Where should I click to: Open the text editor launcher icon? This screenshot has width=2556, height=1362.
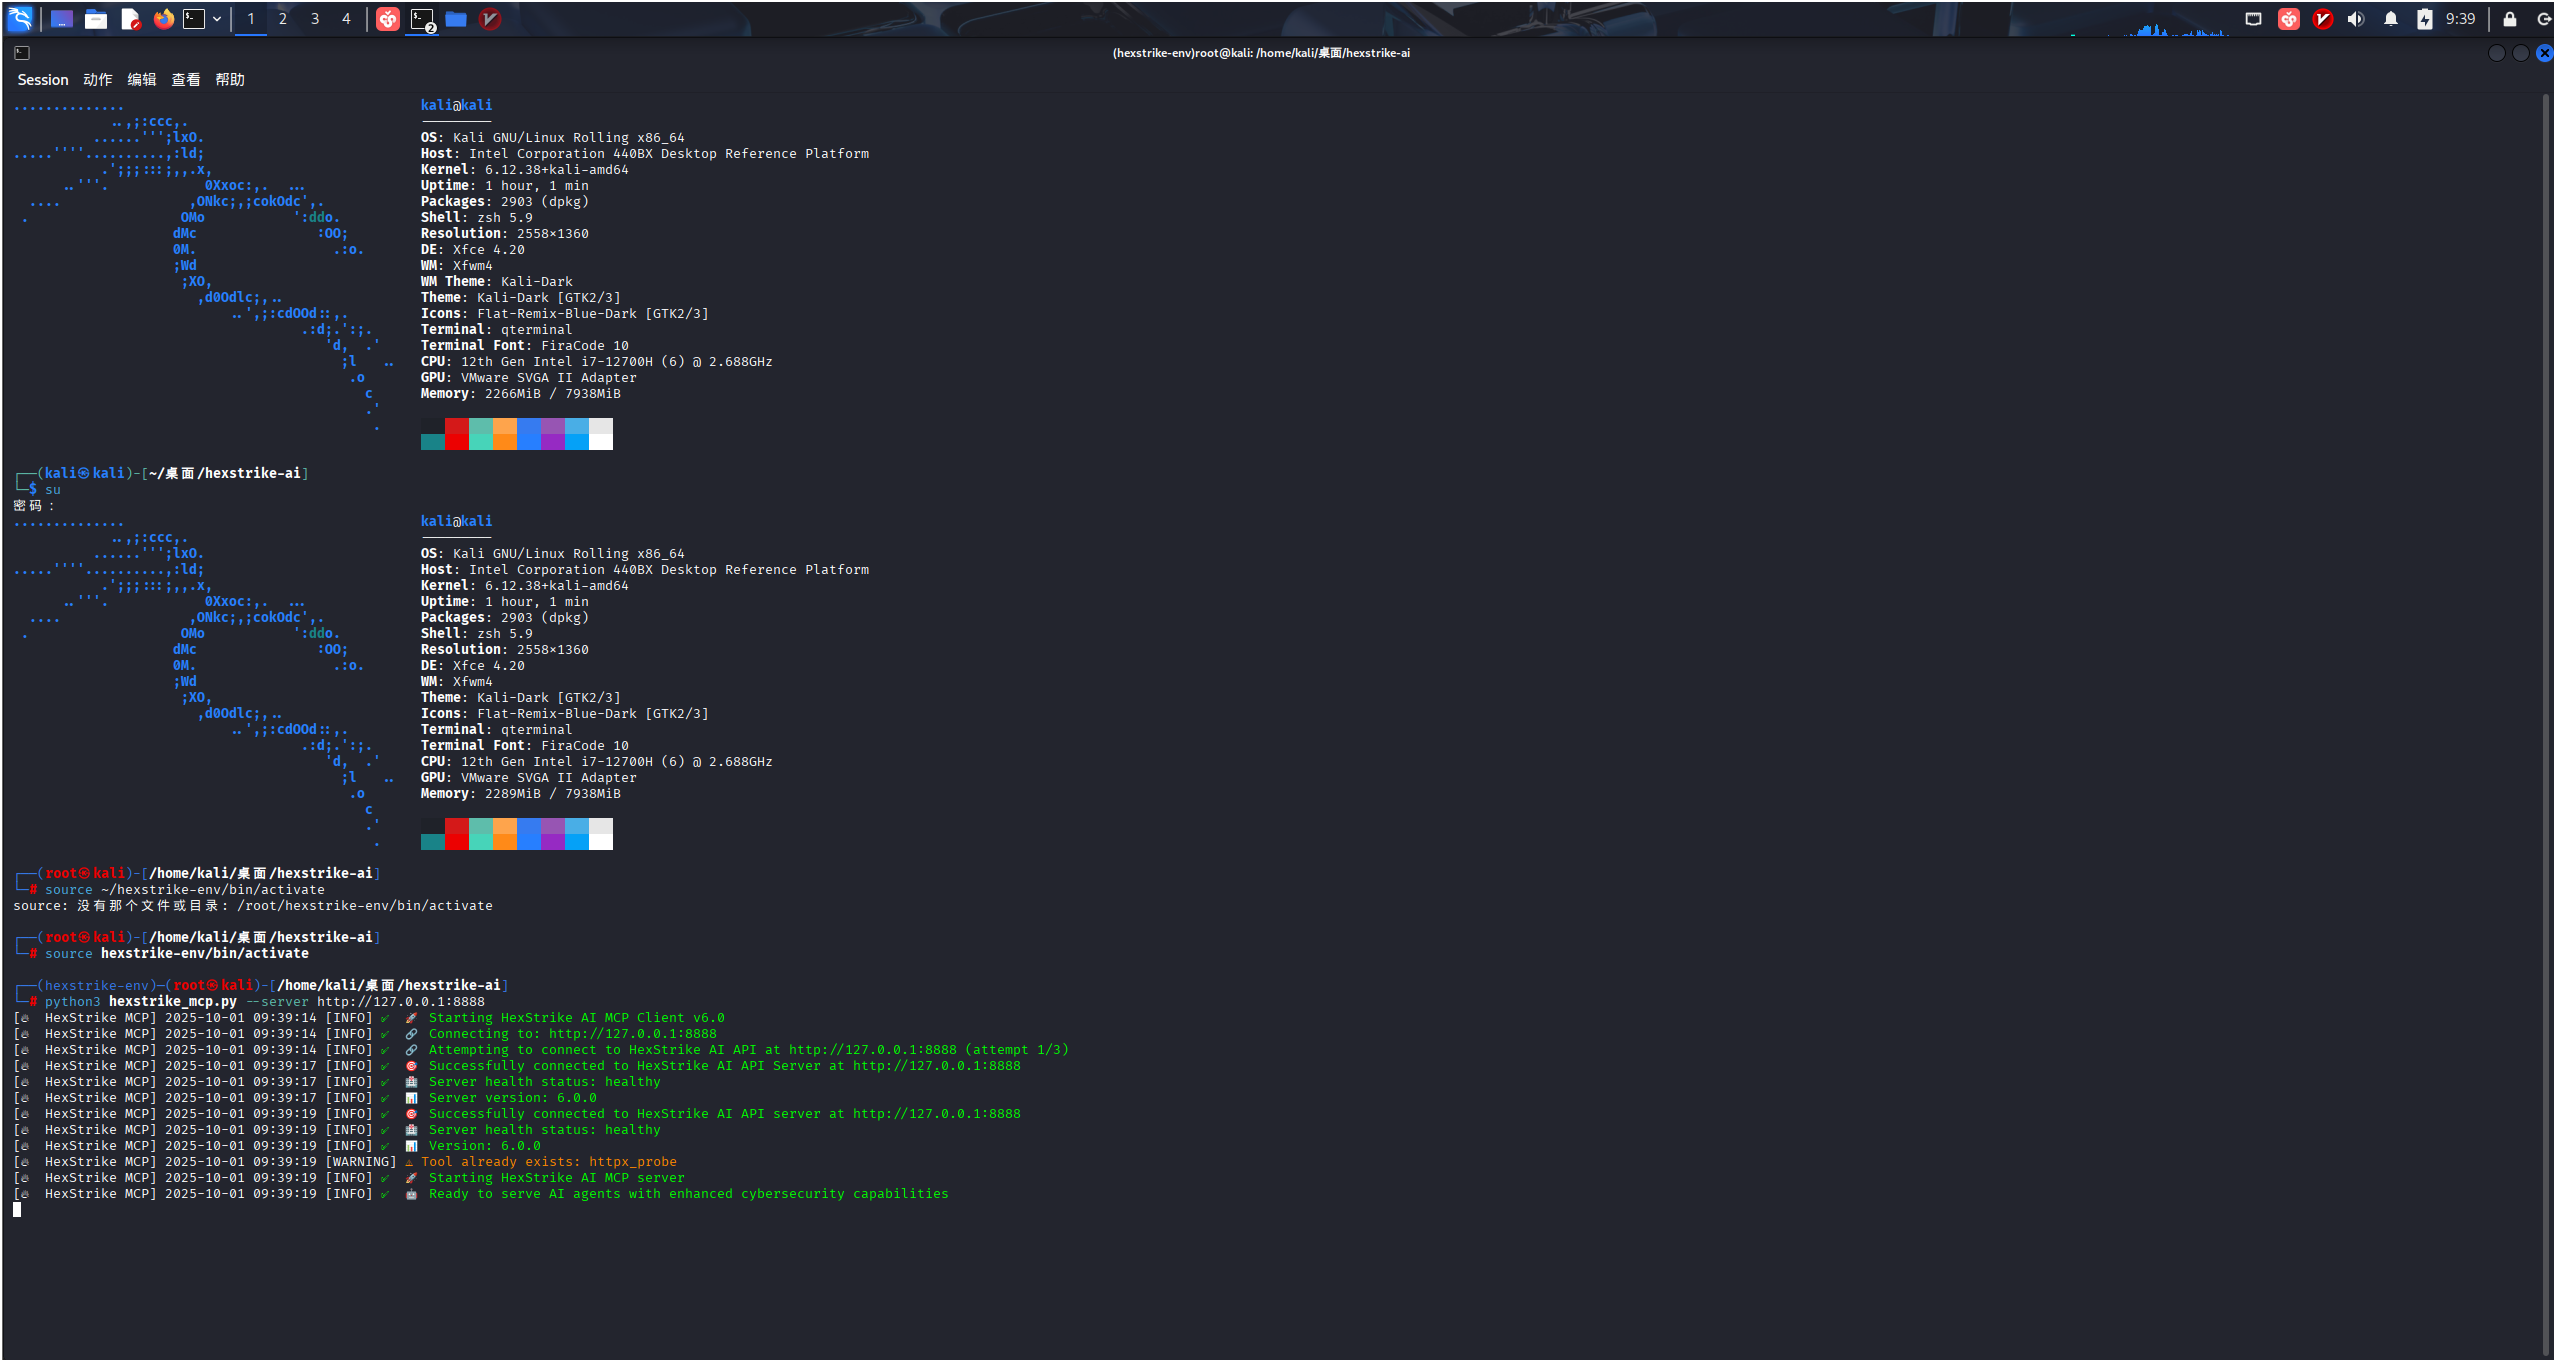click(130, 19)
